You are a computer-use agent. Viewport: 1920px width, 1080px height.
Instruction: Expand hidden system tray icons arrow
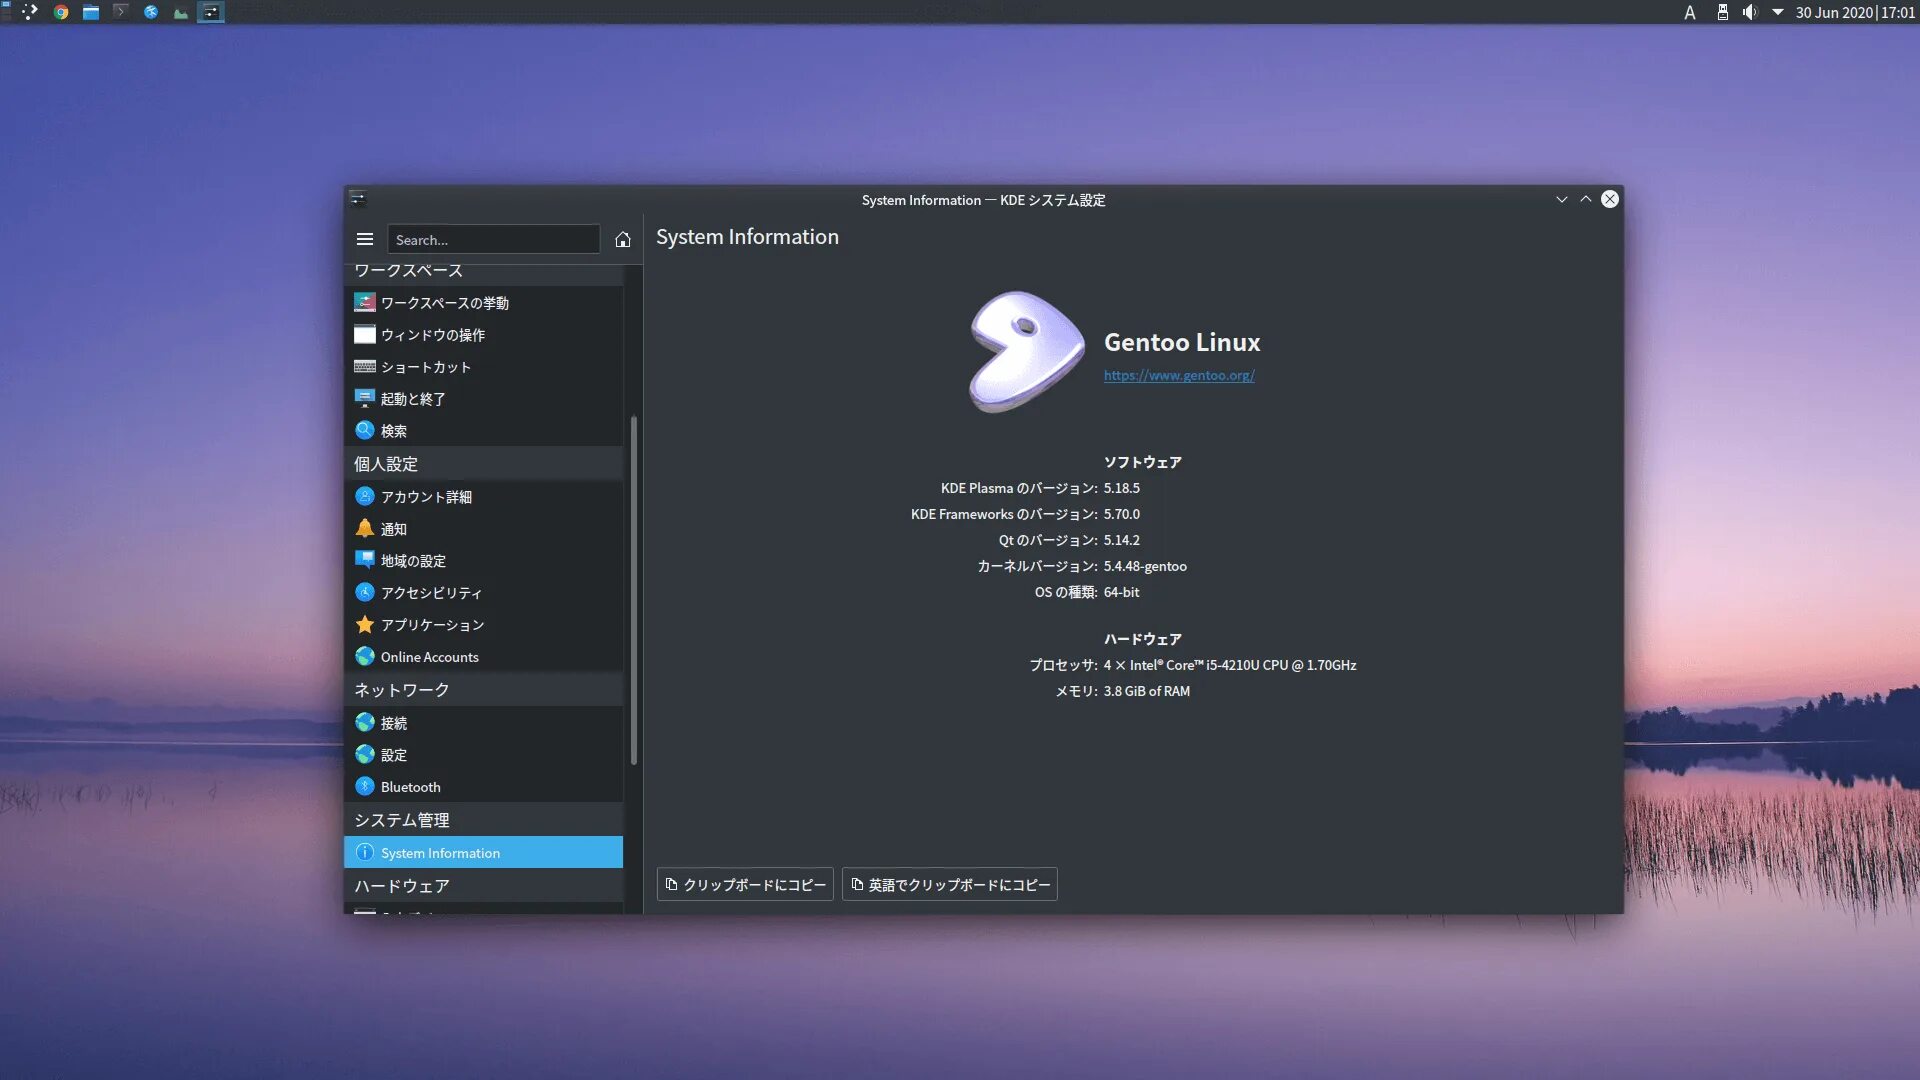tap(1777, 12)
